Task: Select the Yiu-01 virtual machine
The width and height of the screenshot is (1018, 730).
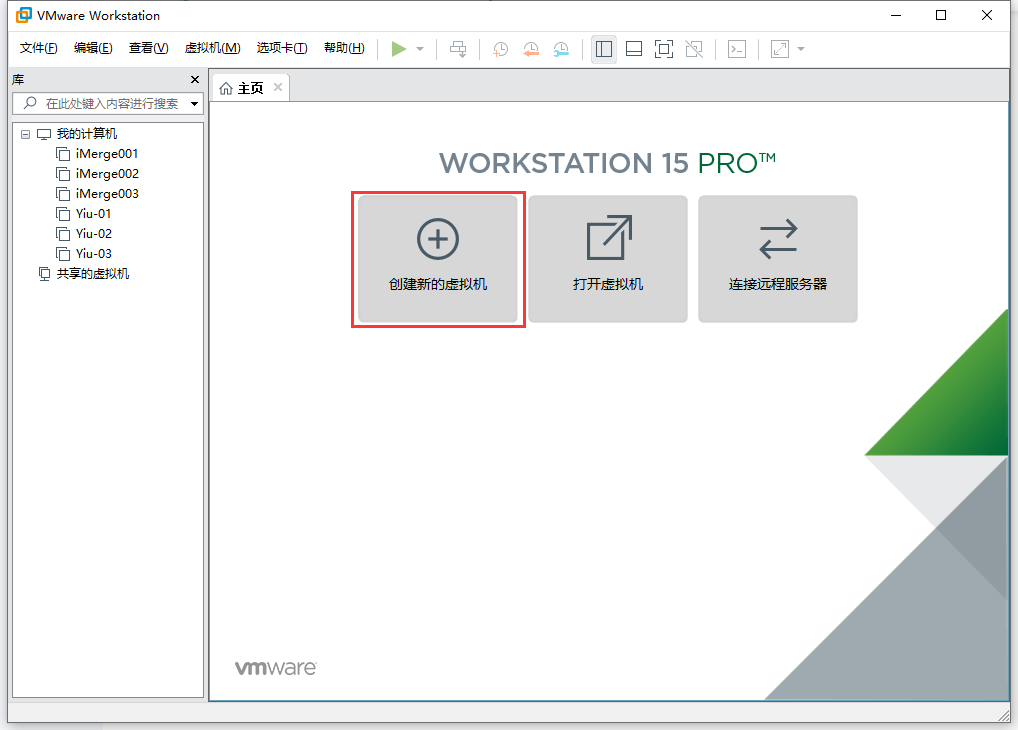Action: pos(93,214)
